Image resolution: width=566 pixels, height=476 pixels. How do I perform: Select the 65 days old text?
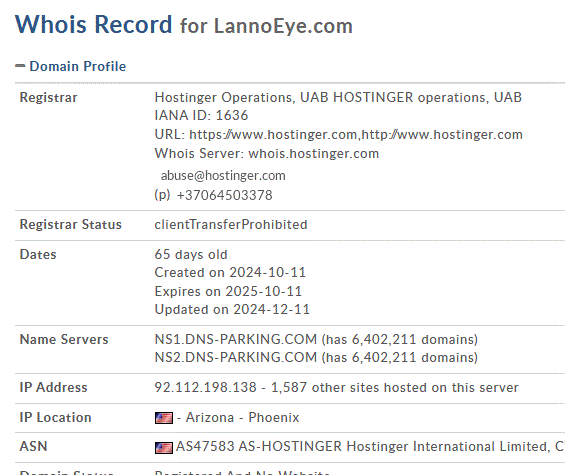pyautogui.click(x=191, y=254)
